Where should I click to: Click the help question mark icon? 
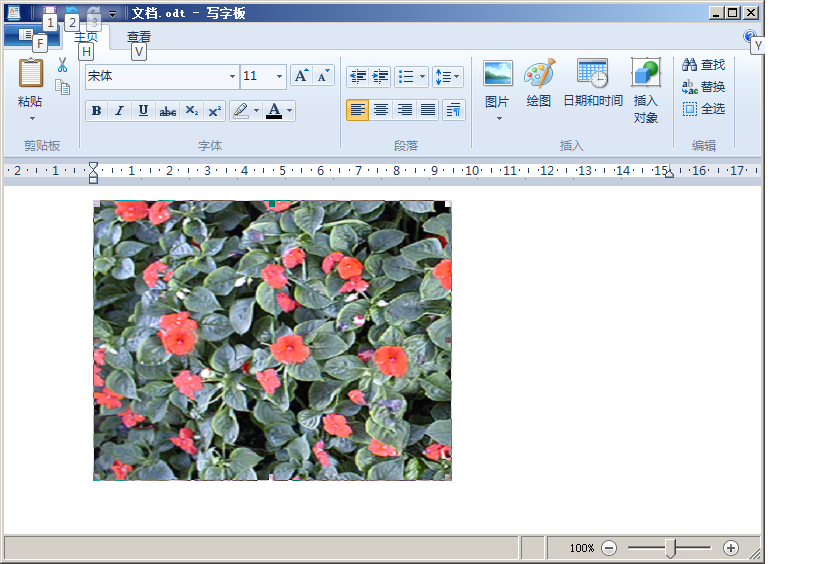click(x=750, y=36)
